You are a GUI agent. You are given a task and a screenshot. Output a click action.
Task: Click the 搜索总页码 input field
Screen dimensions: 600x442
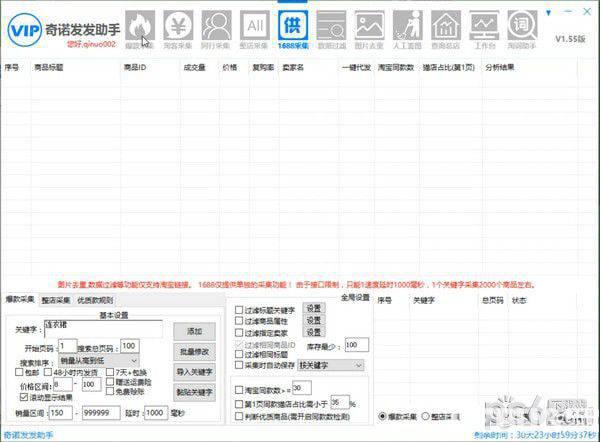[130, 346]
